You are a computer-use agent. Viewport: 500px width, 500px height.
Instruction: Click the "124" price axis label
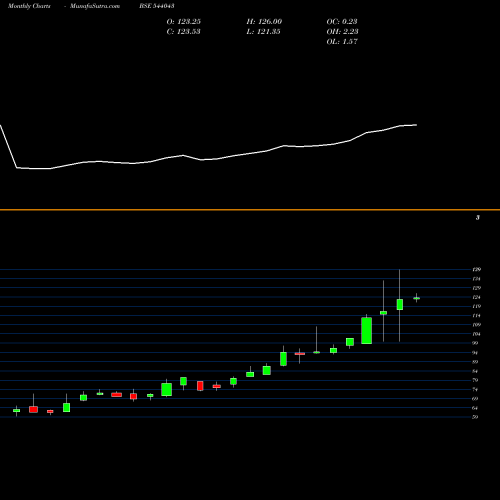[x=476, y=297]
